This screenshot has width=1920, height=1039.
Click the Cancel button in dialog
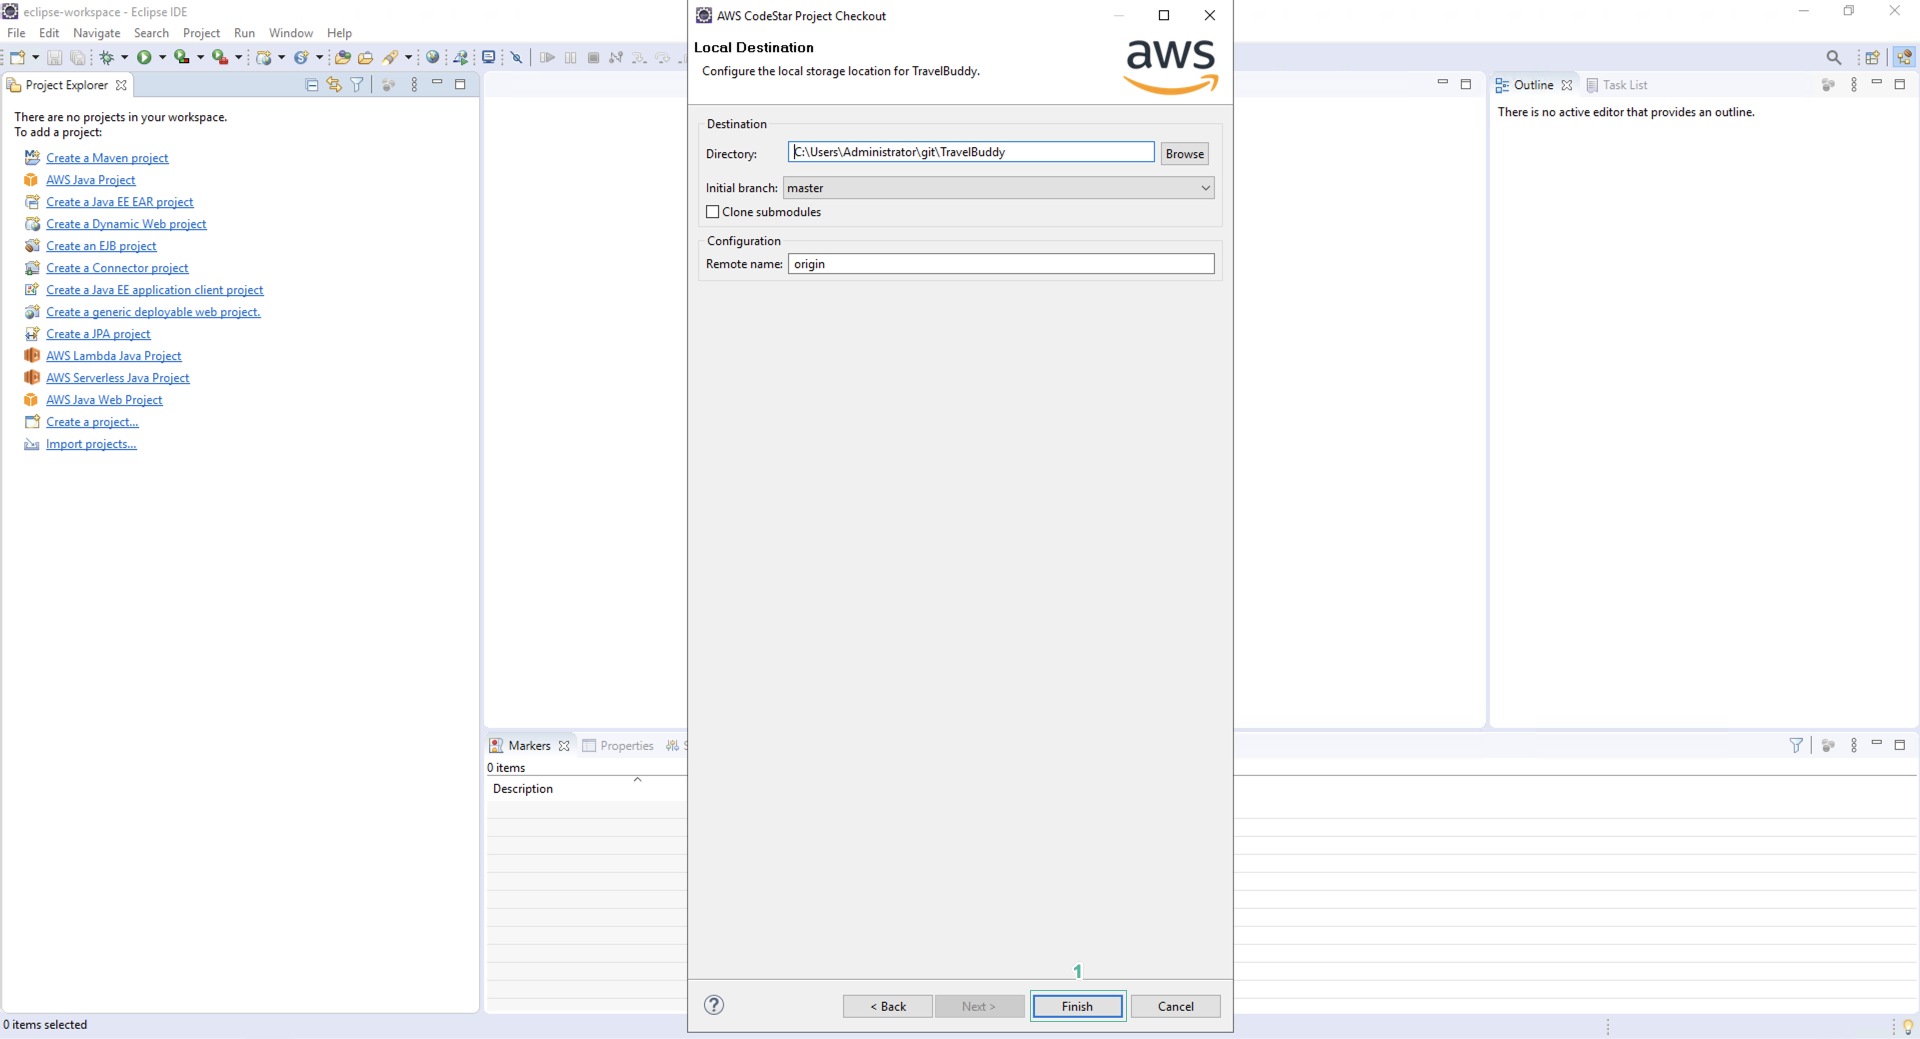click(x=1175, y=1006)
